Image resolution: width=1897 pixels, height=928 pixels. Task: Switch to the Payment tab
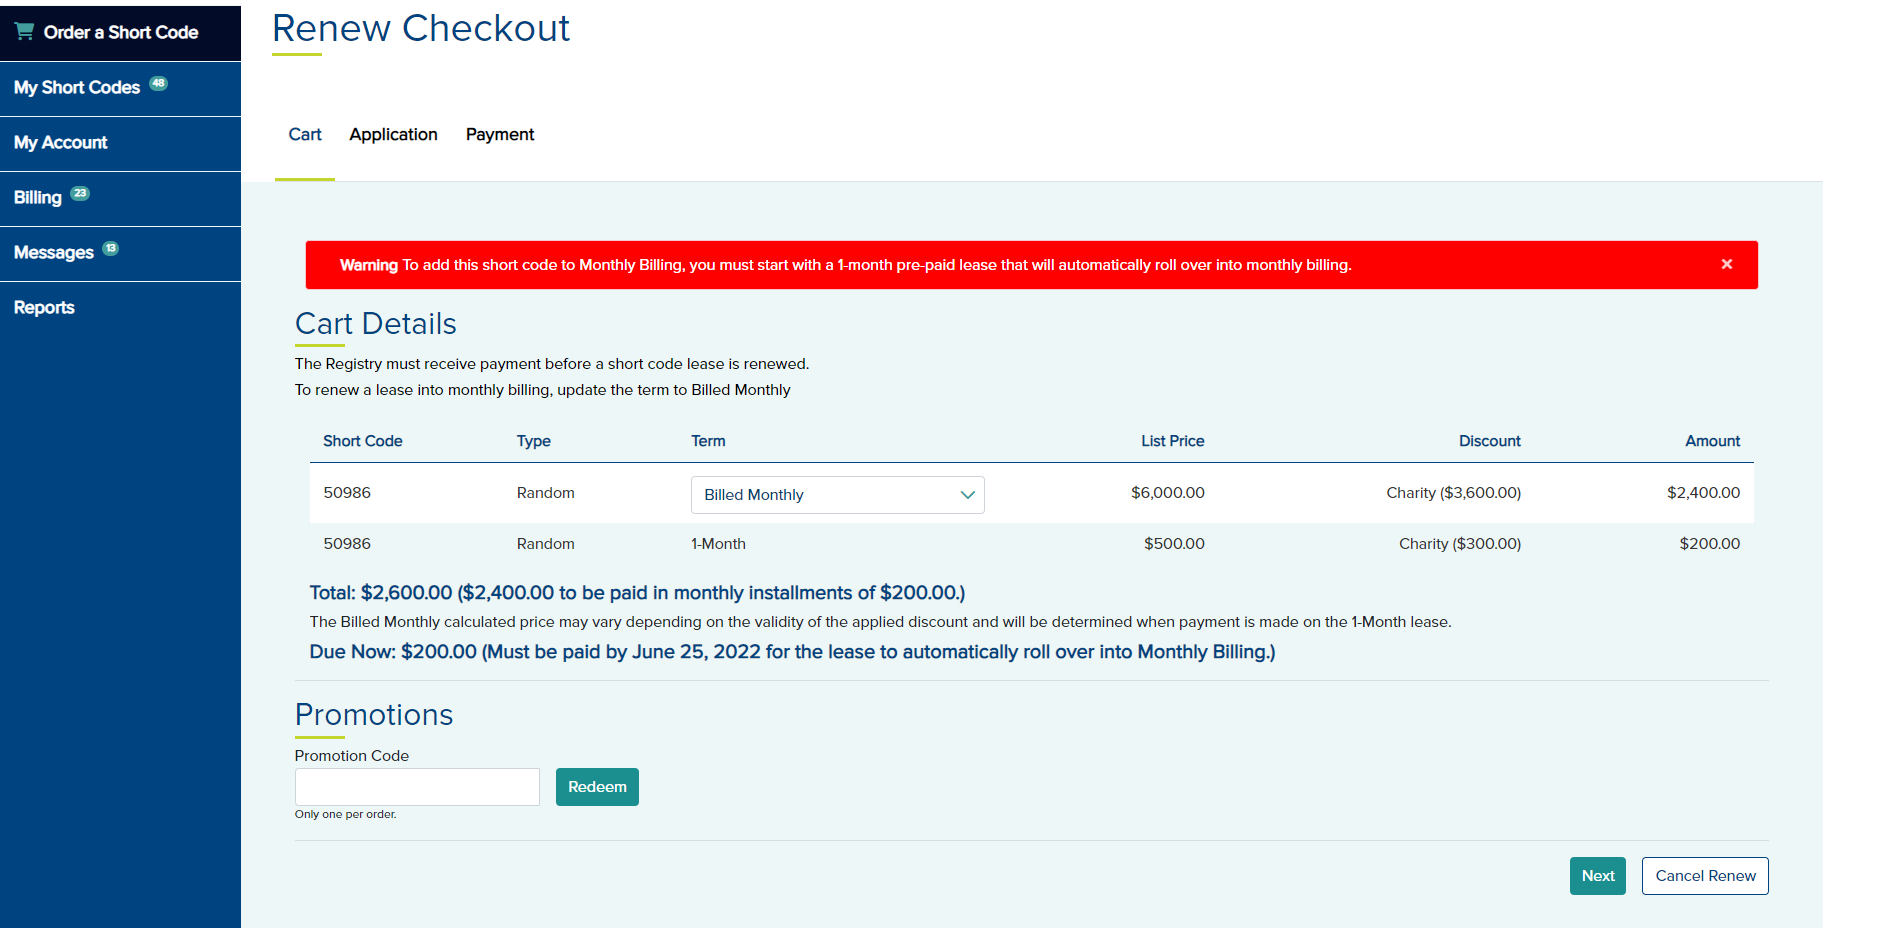tap(500, 135)
